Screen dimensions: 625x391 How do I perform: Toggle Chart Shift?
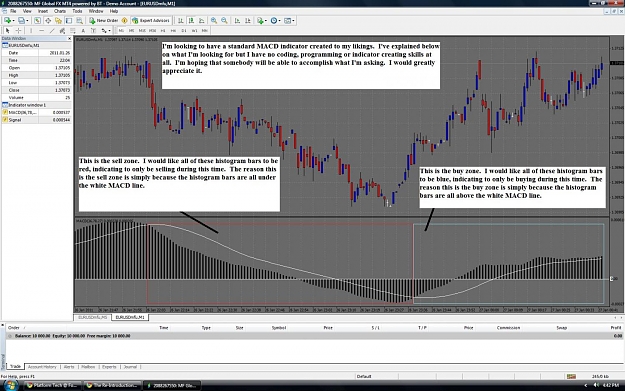248,20
